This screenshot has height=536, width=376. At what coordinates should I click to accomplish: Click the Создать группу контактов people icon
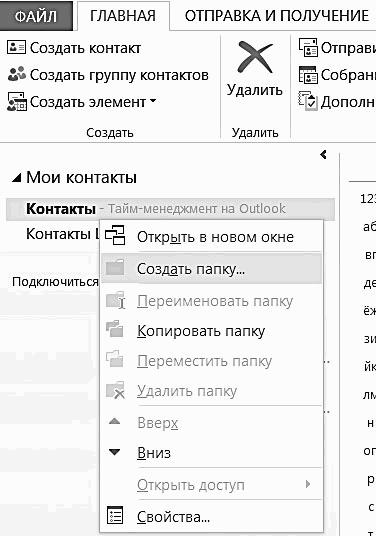click(16, 74)
